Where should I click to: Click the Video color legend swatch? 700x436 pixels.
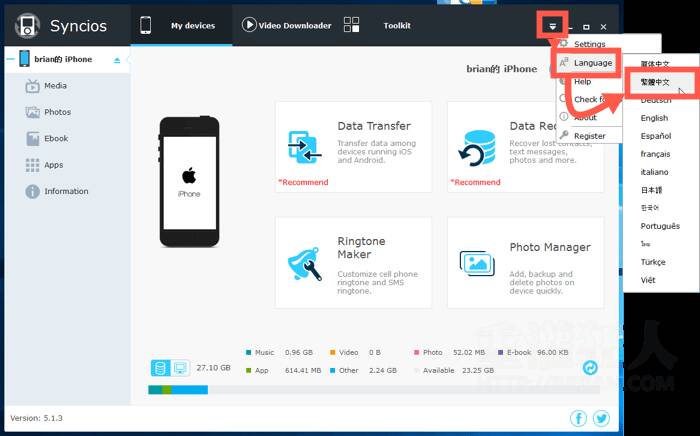pyautogui.click(x=332, y=353)
